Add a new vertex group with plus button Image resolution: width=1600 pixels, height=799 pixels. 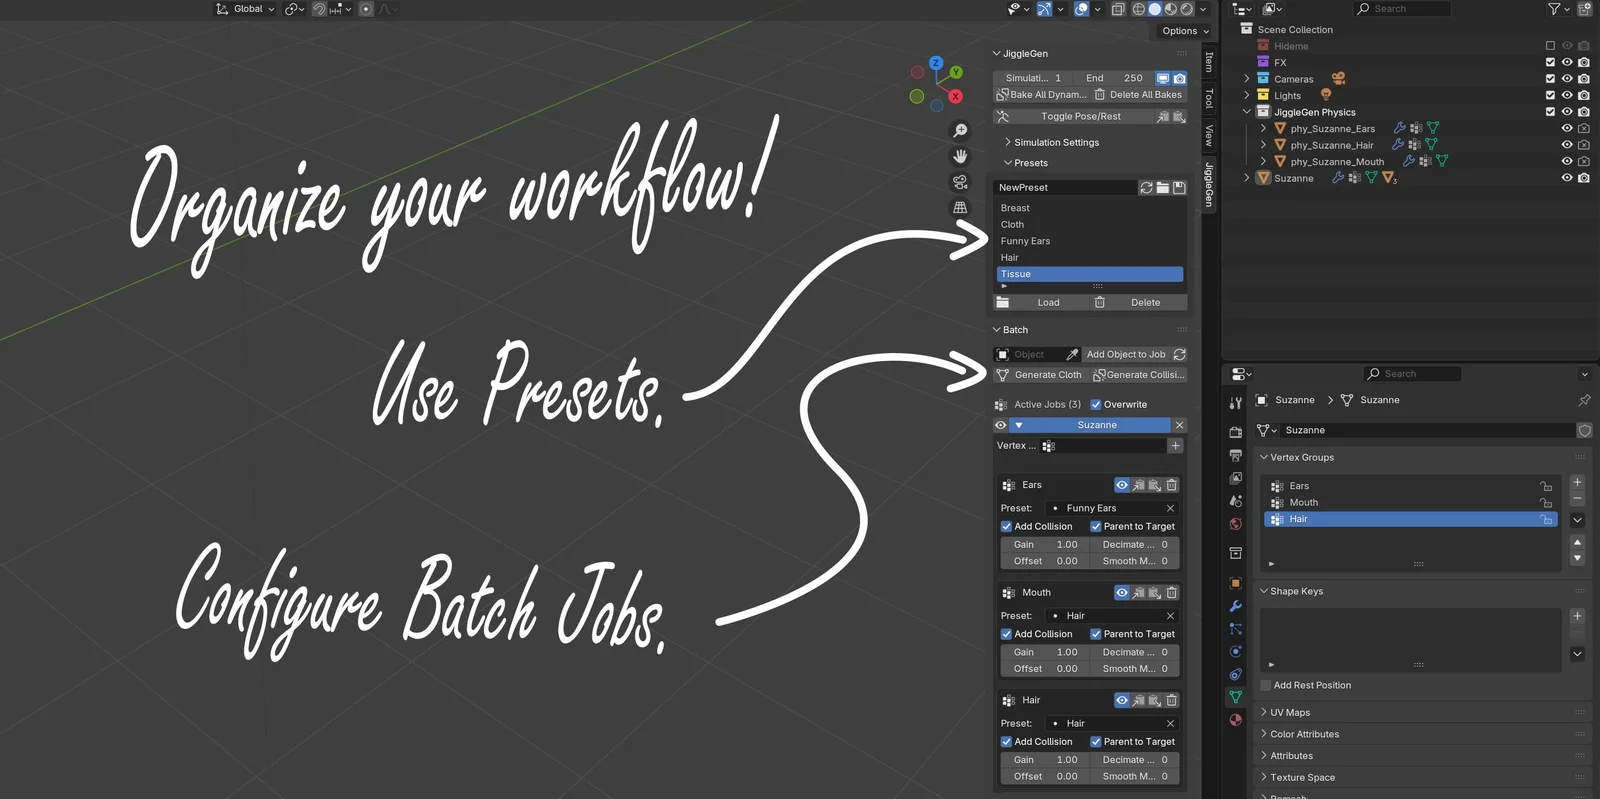point(1577,482)
